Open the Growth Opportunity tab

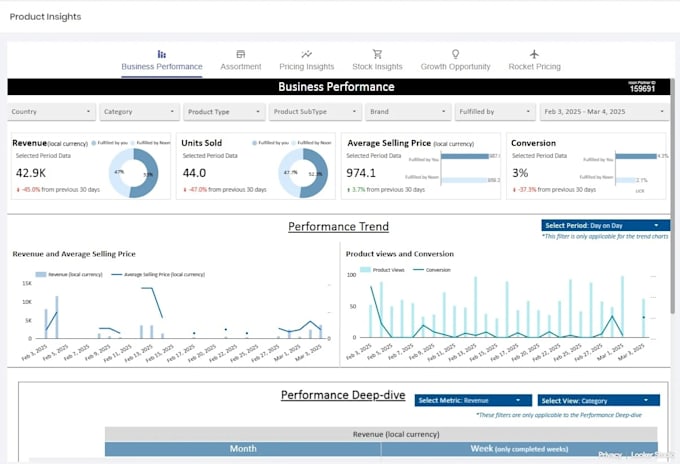(x=455, y=62)
